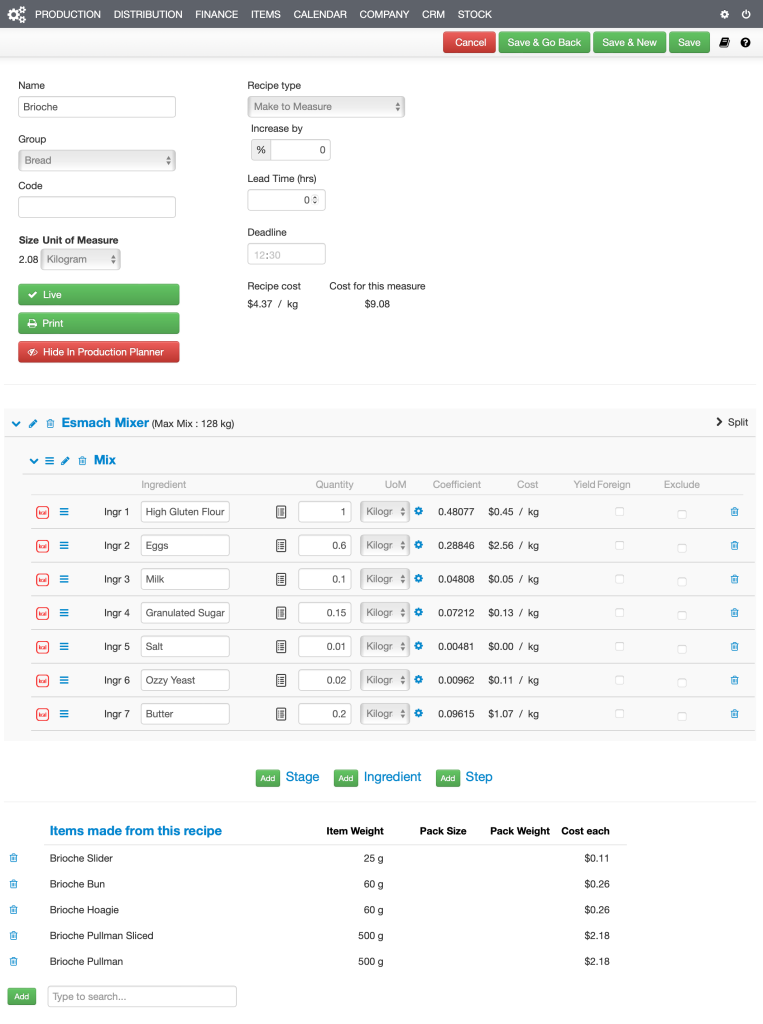Toggle Yield Foreign for Ozzy Yeast
Viewport: 763px width, 1024px height.
(619, 680)
